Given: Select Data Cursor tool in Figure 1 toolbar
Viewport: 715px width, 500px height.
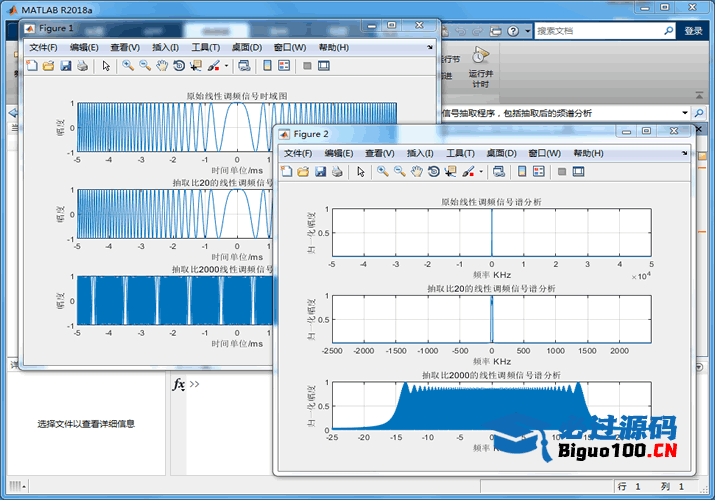Looking at the screenshot, I should pos(196,66).
